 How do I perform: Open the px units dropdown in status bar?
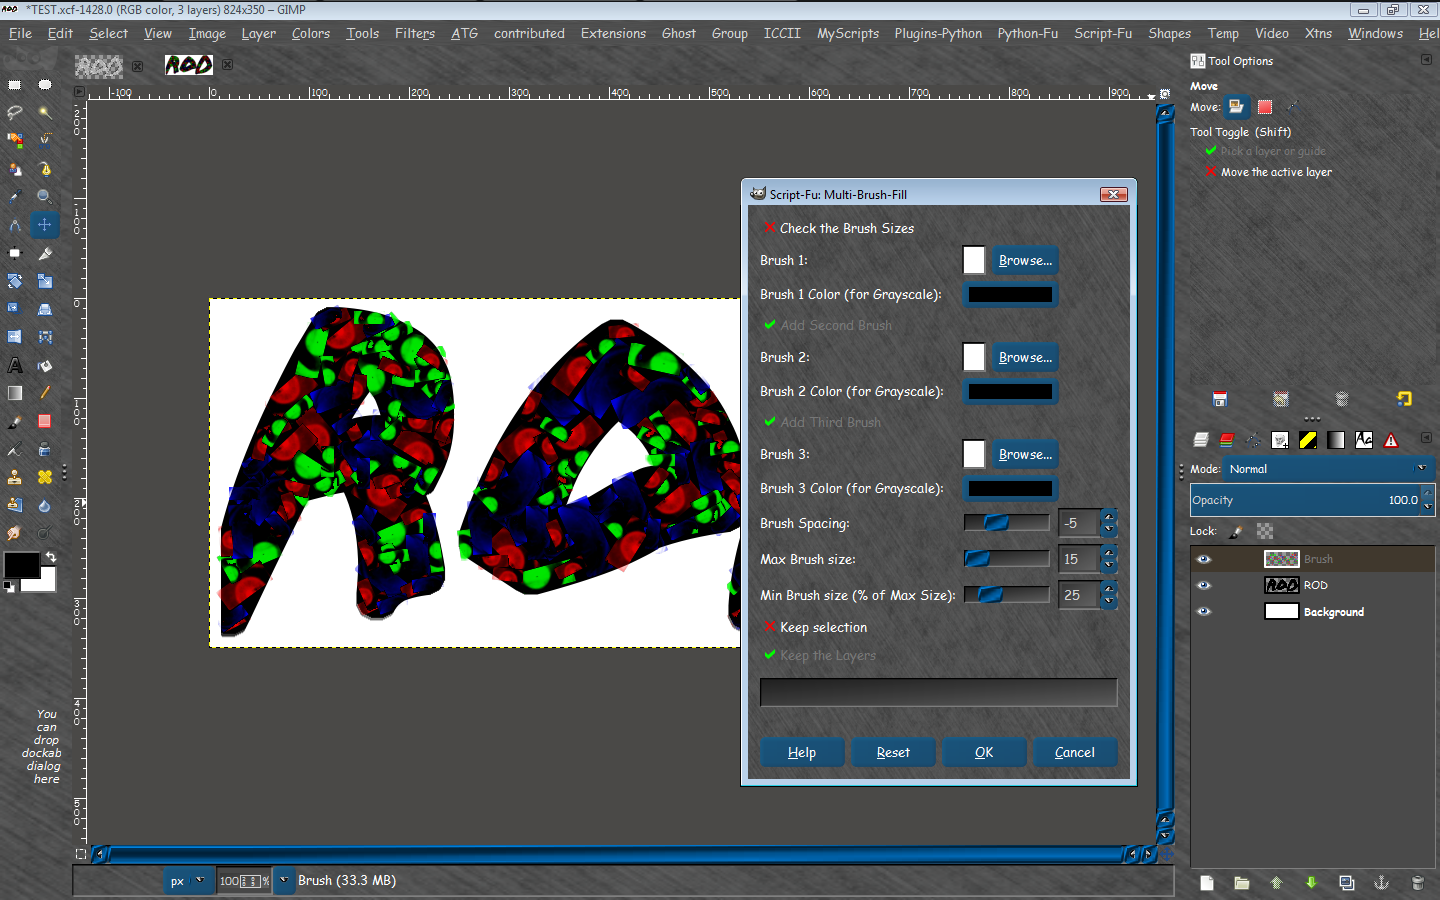[x=187, y=881]
